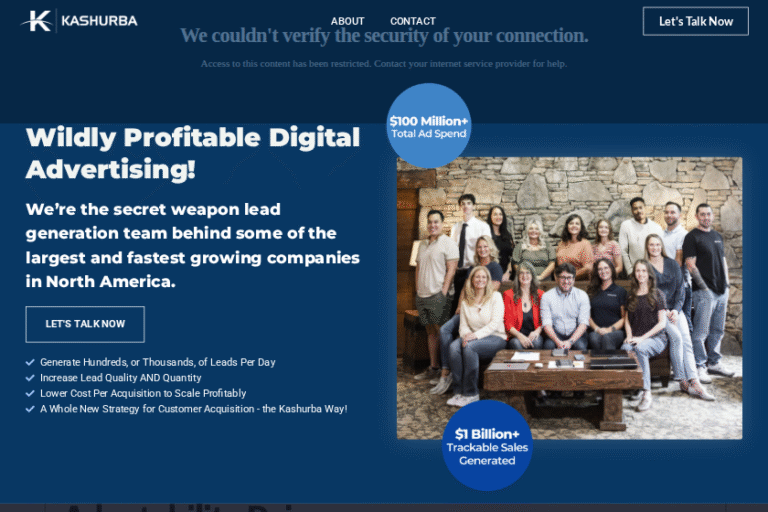Click the KASHURBA brand name text
Viewport: 768px width, 512px height.
(99, 21)
